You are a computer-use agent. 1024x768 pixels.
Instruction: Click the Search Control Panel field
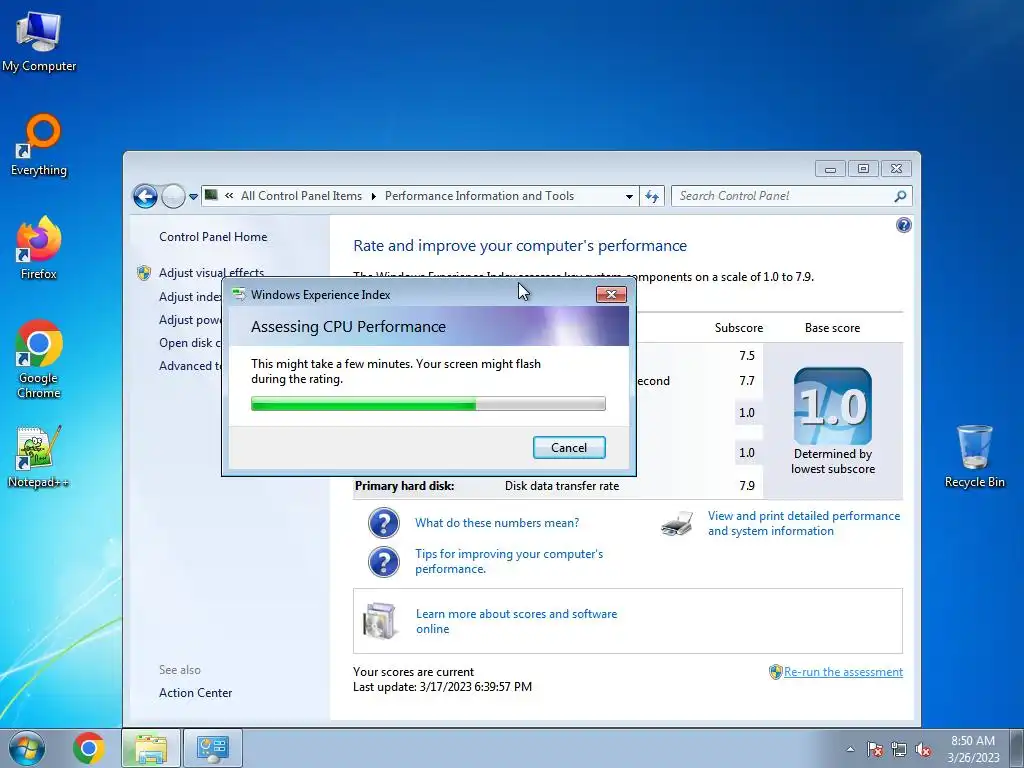pos(792,196)
